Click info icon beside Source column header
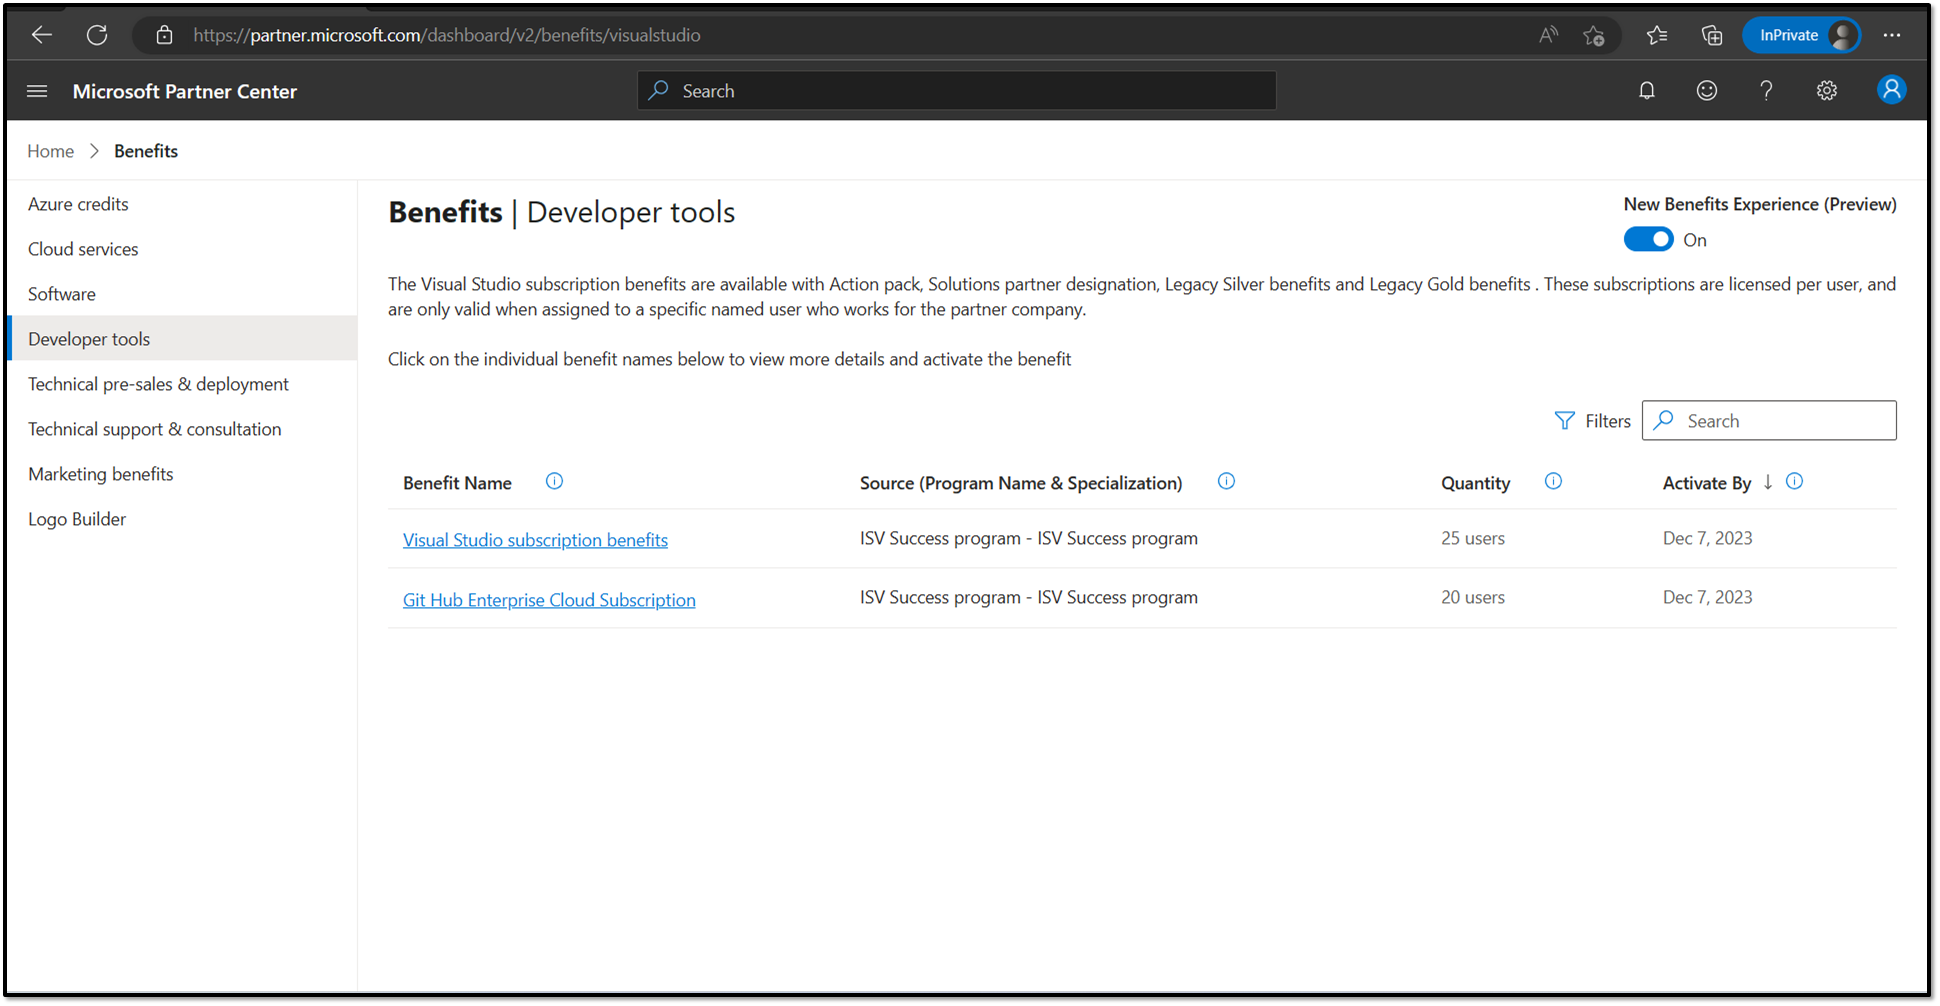This screenshot has height=1006, width=1940. click(1226, 482)
